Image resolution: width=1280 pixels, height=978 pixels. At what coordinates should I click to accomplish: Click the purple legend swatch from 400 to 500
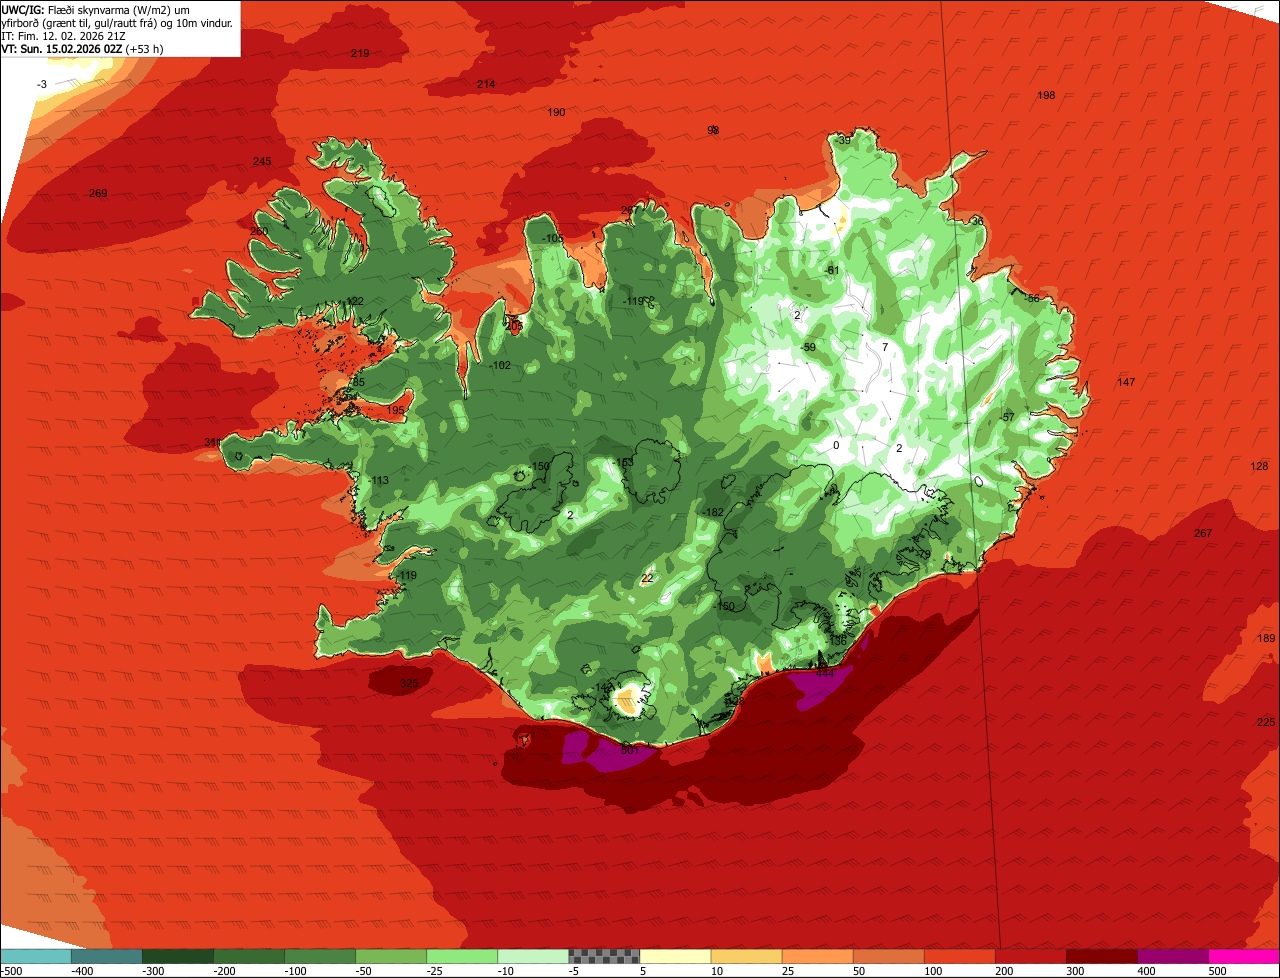coord(1172,956)
